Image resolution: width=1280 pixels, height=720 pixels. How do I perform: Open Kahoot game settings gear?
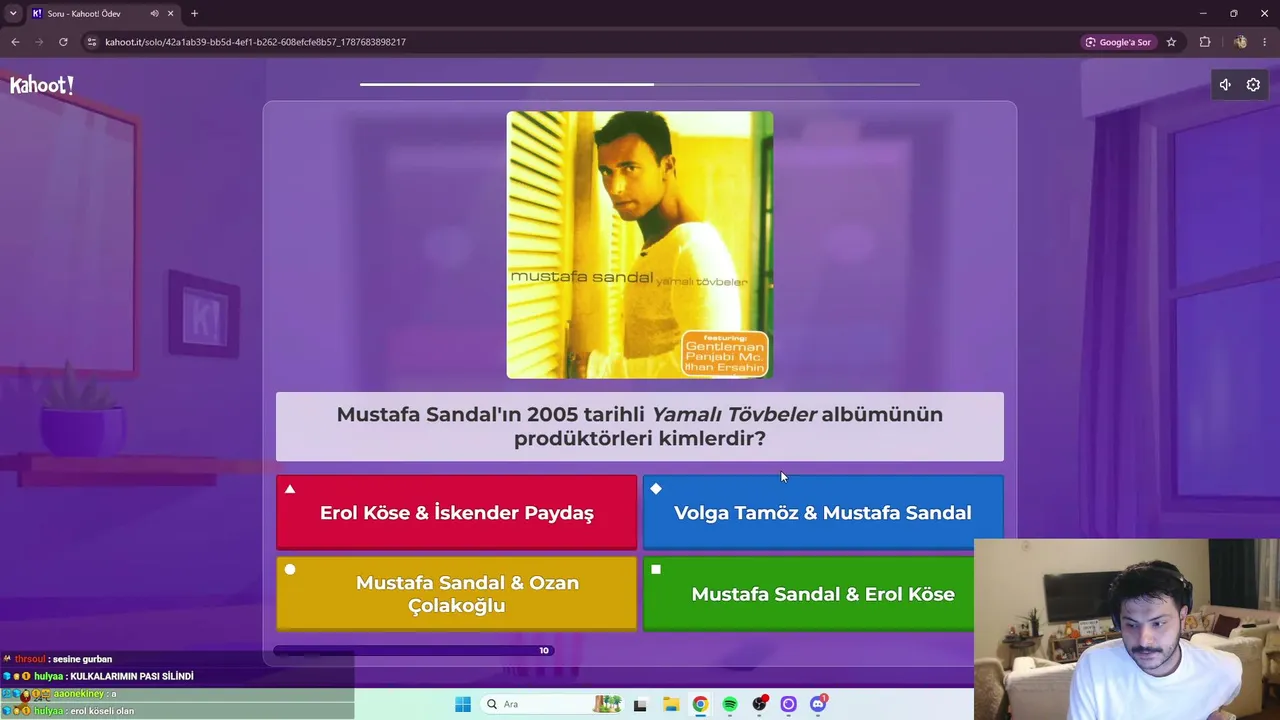(1253, 85)
